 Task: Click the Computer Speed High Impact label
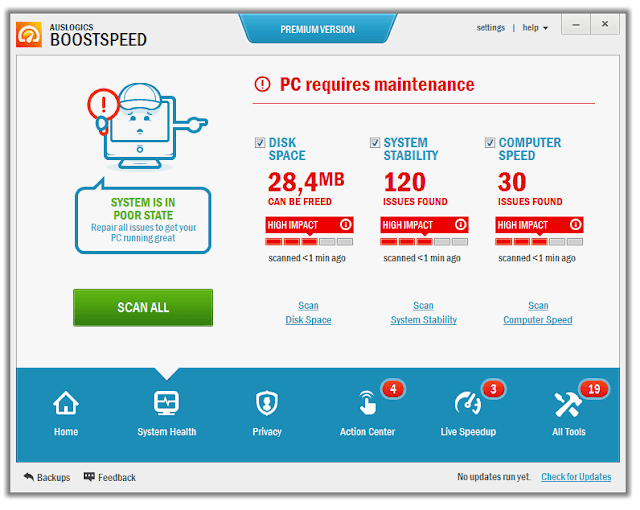tap(523, 225)
